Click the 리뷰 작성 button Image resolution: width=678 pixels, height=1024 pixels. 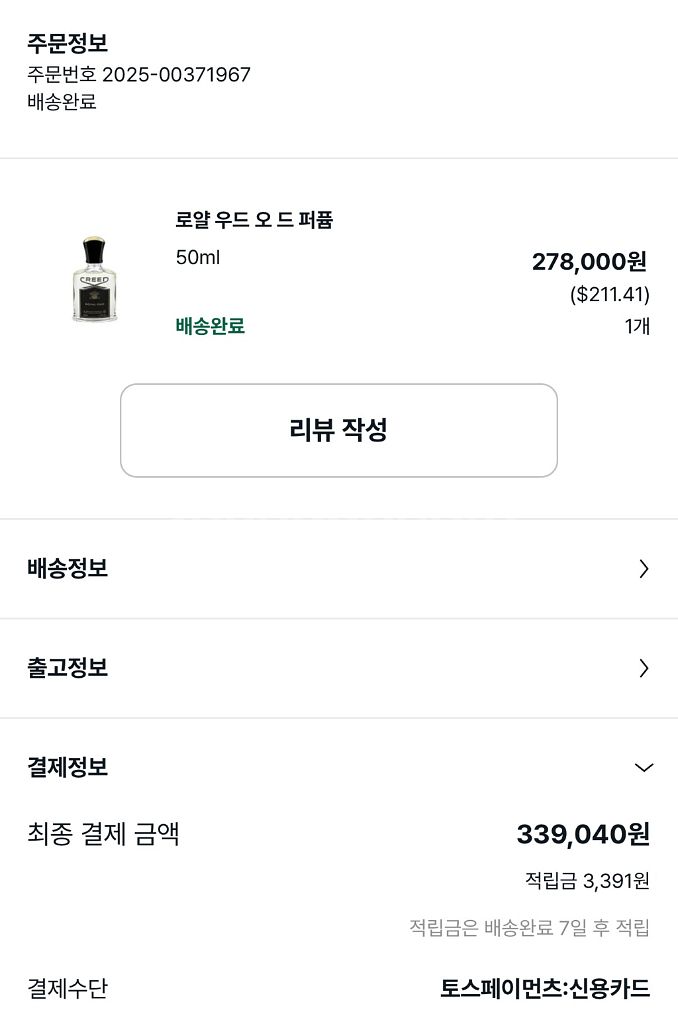pos(339,429)
